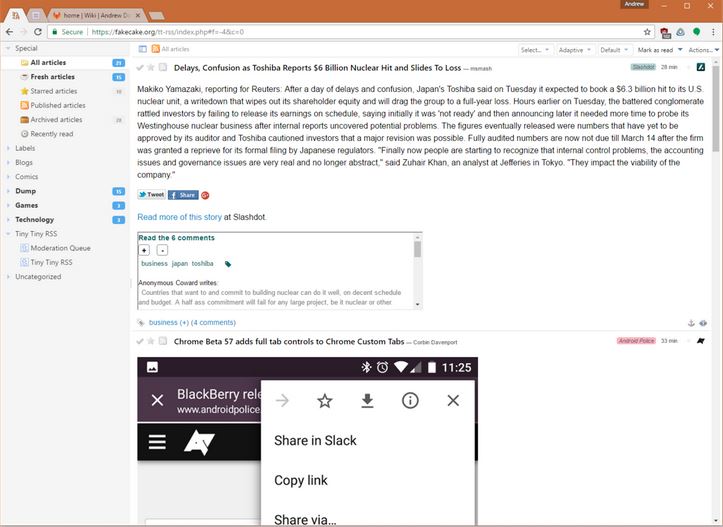Select the Toshiba article checkbox
The image size is (723, 527).
pos(163,67)
